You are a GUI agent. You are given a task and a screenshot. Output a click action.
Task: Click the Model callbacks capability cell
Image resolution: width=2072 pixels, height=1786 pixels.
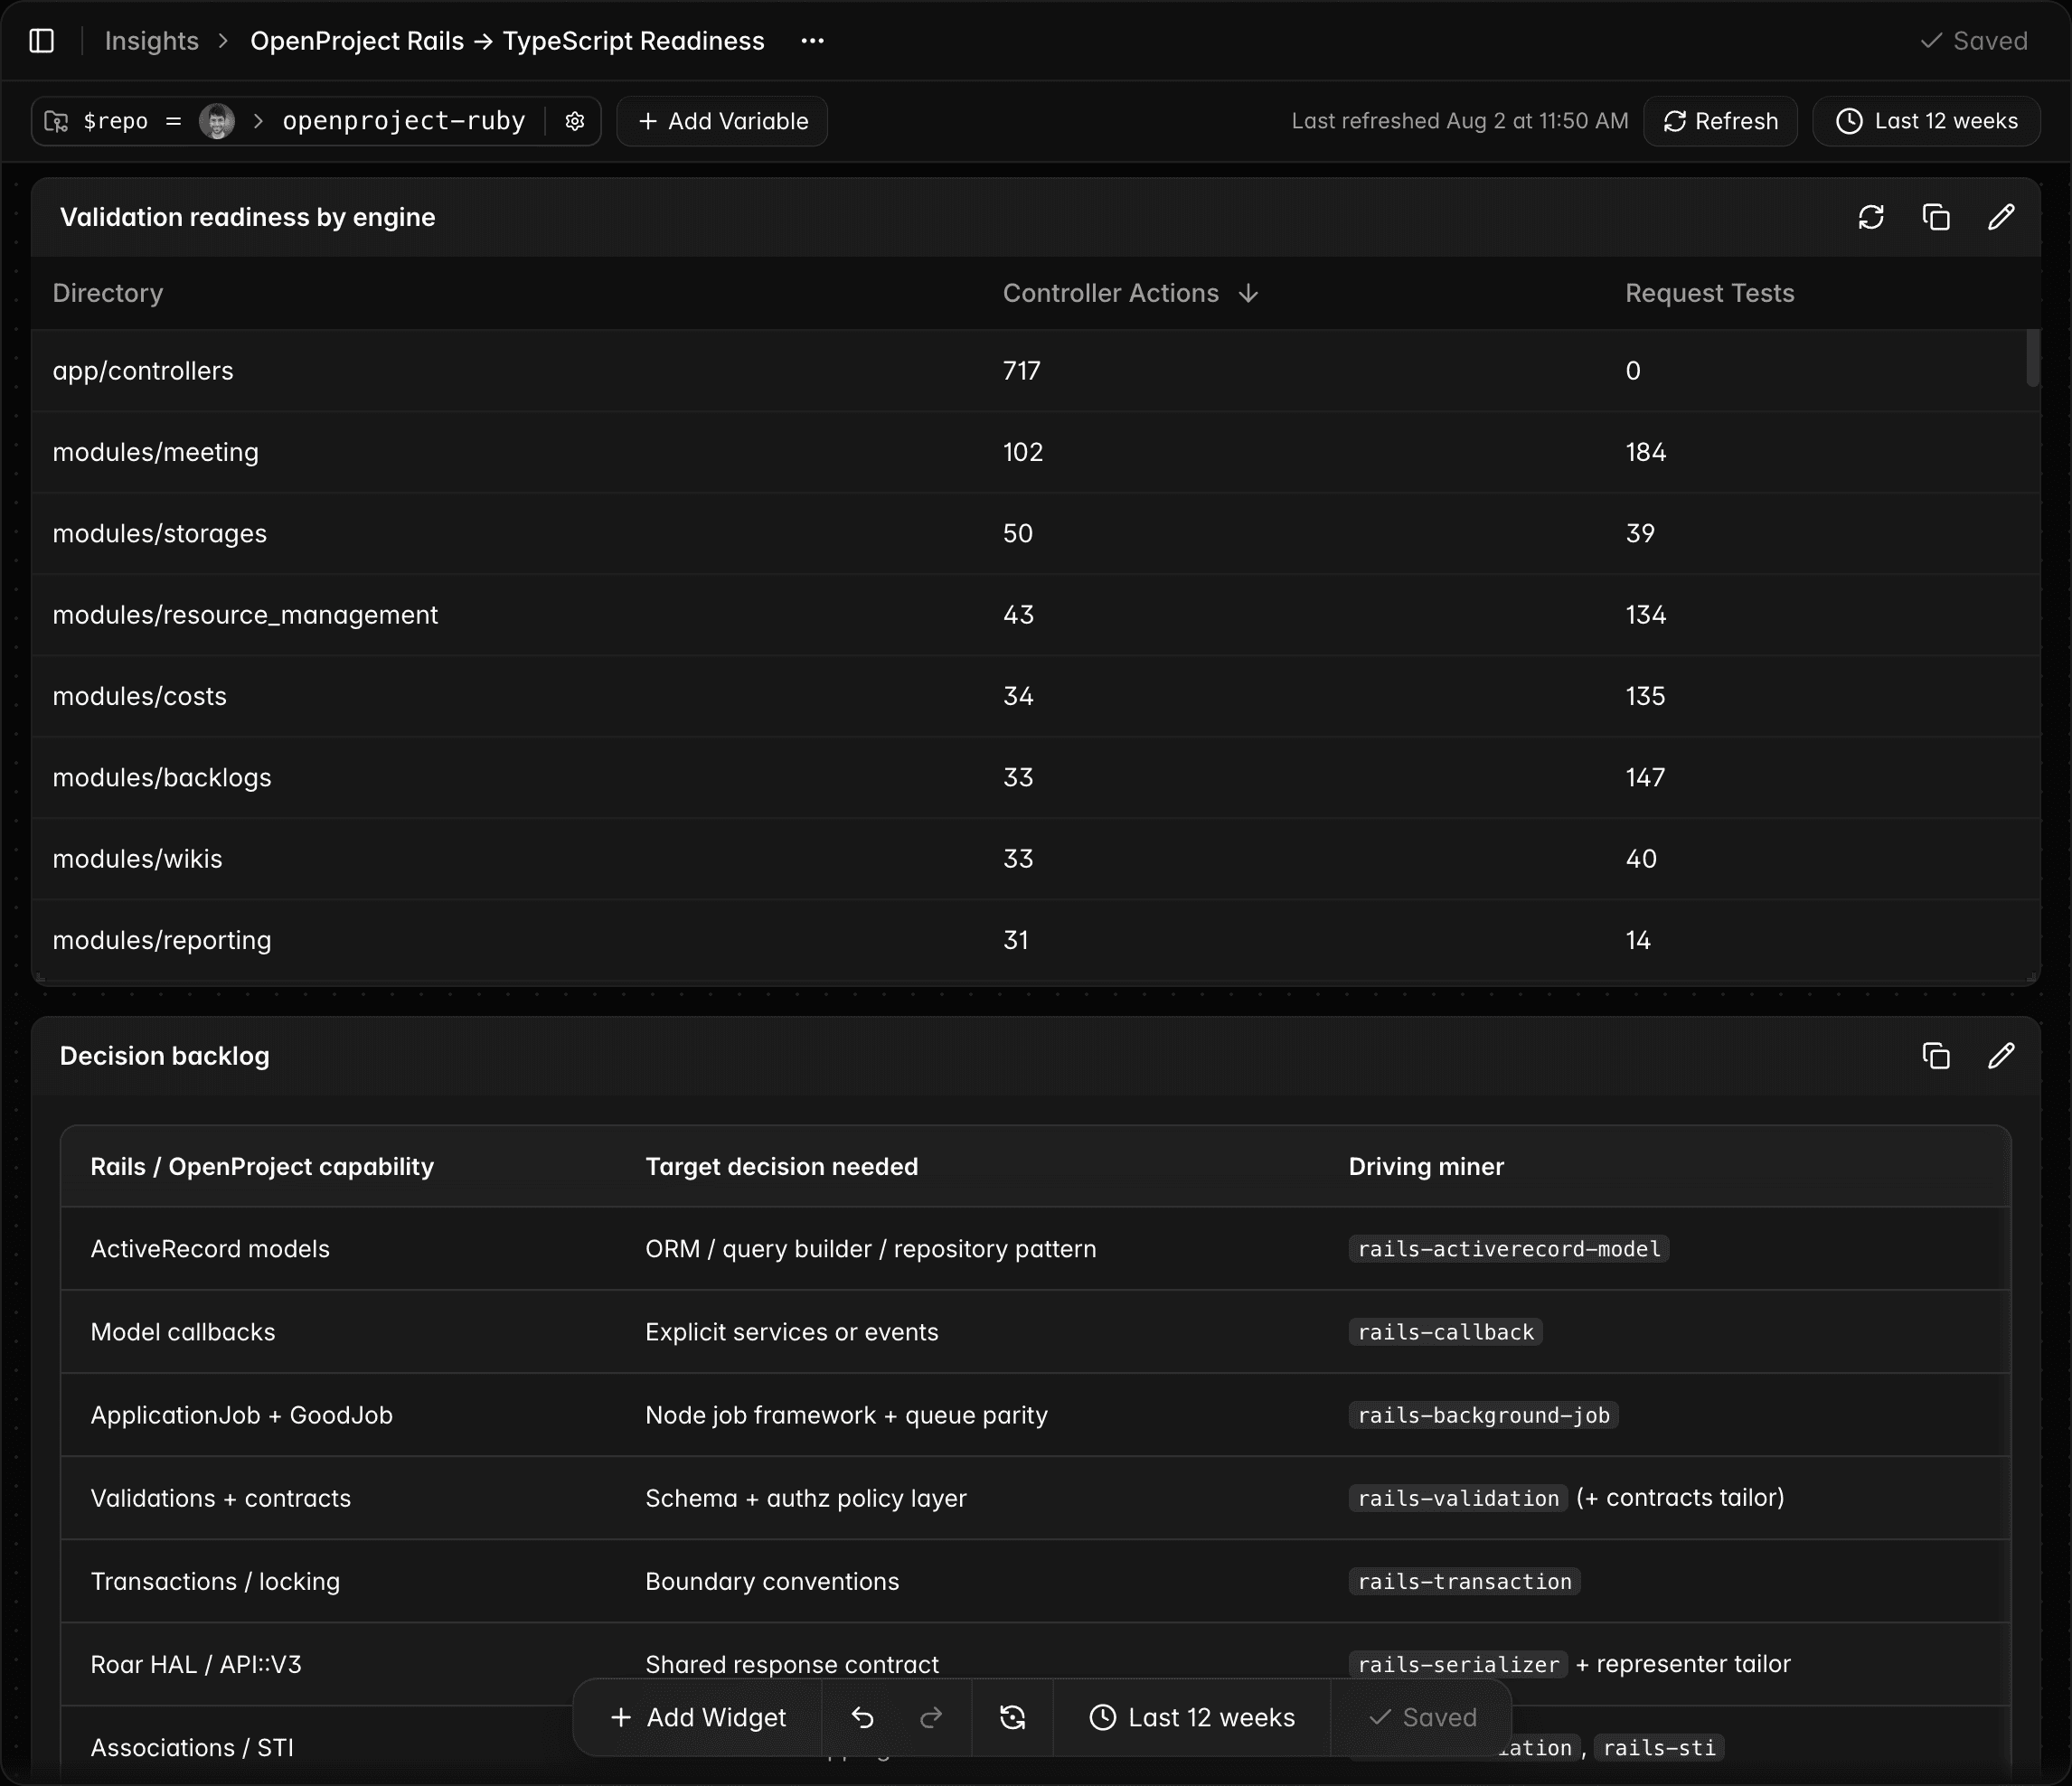tap(183, 1332)
